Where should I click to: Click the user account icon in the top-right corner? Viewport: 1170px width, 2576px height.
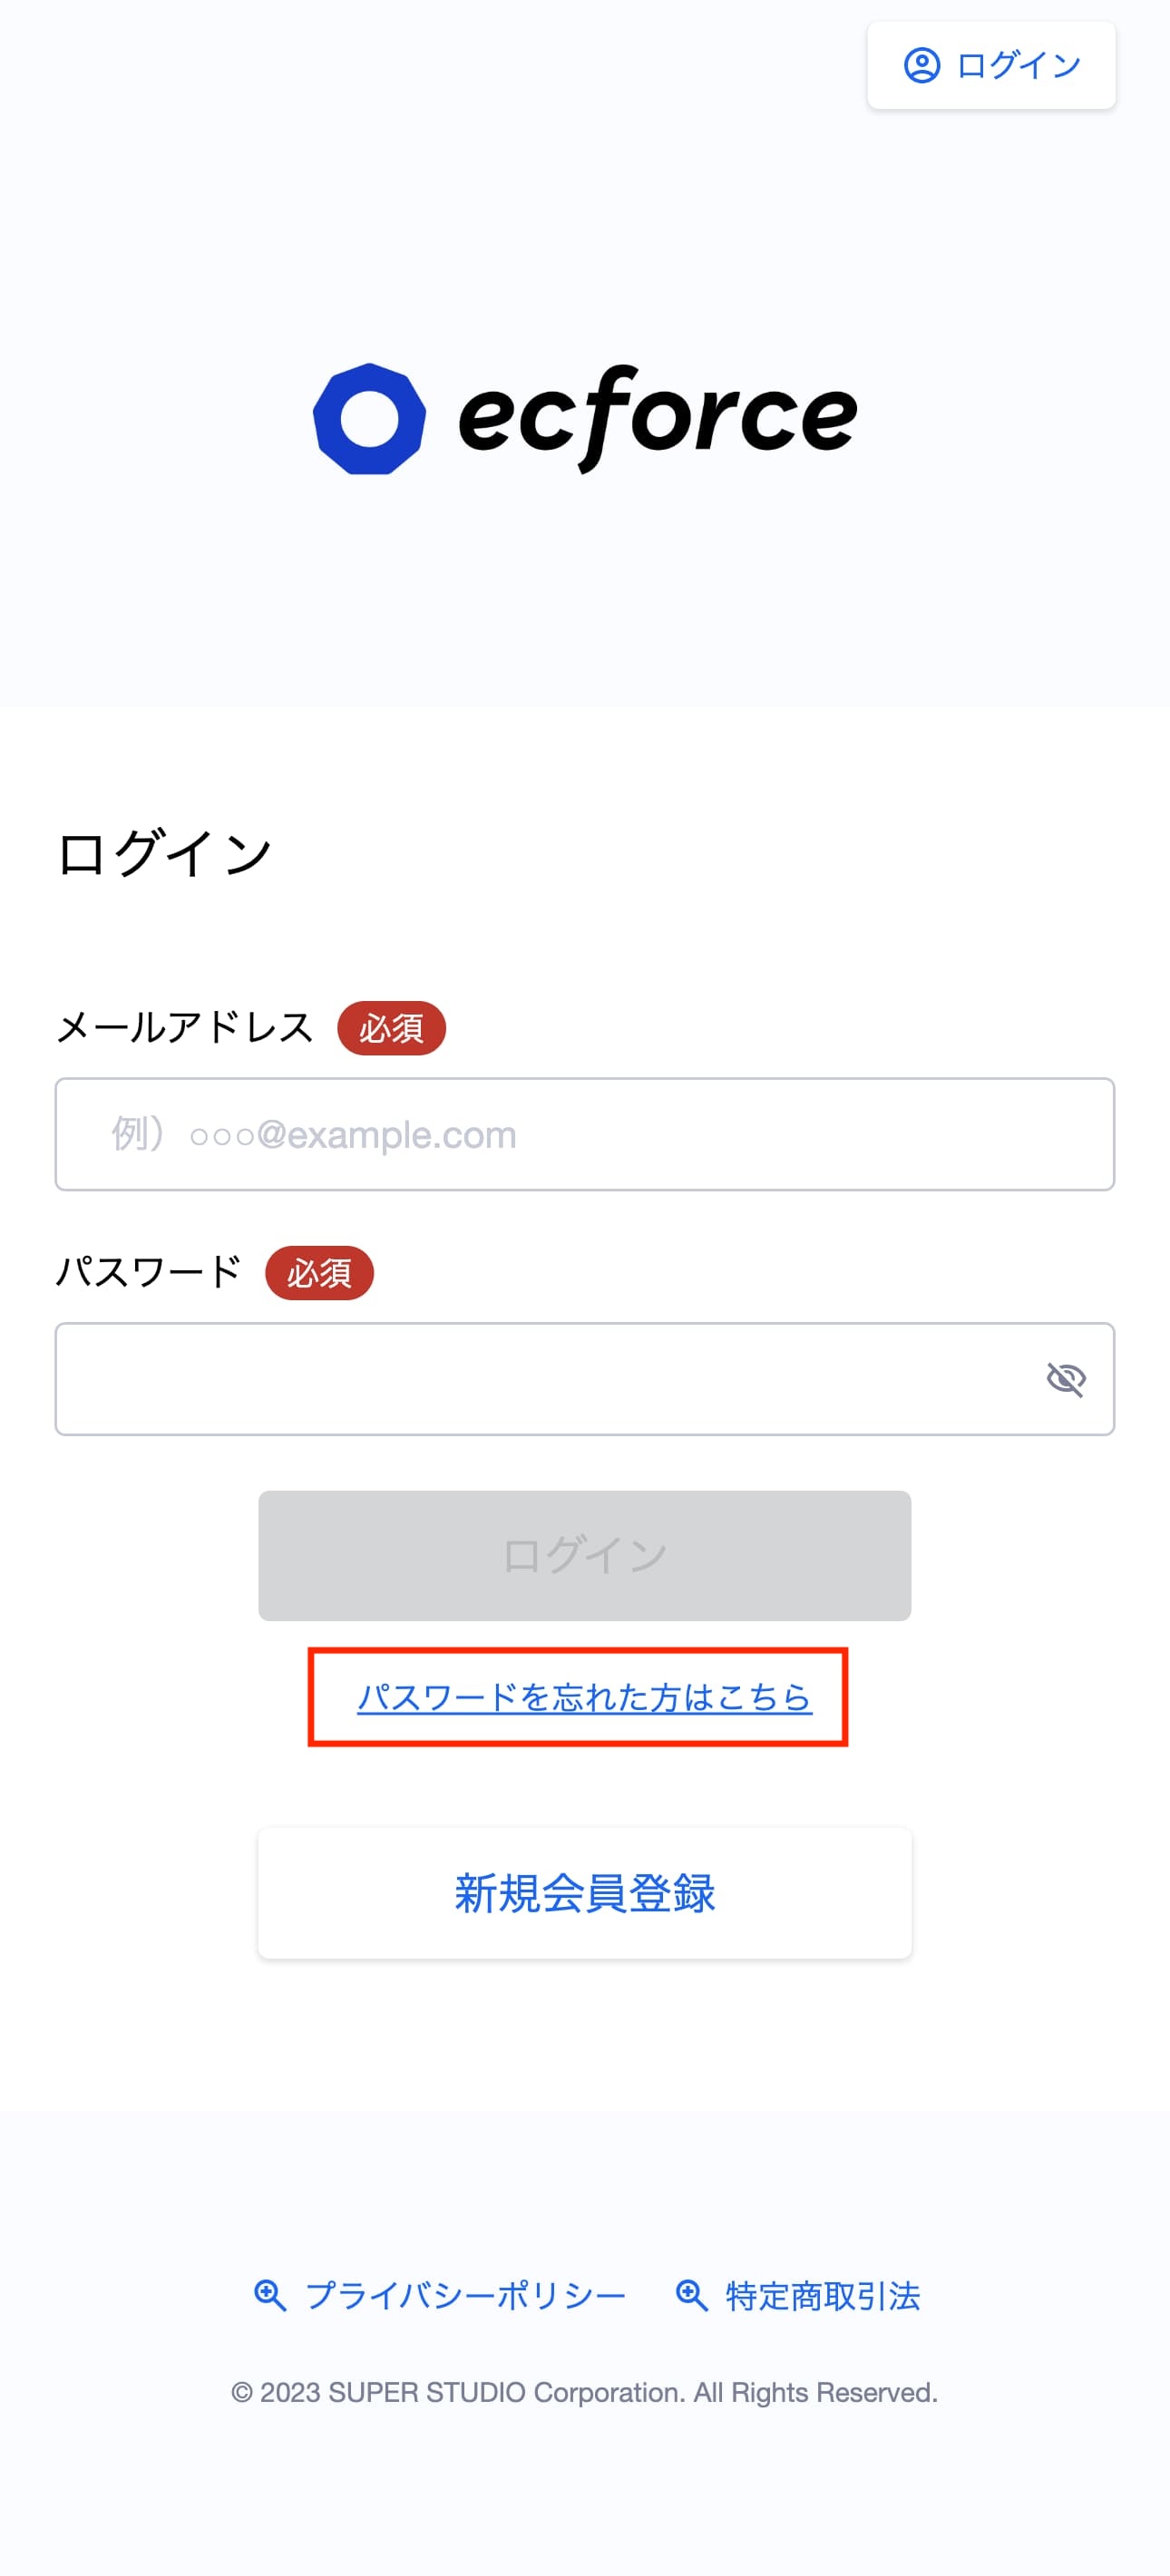point(921,66)
